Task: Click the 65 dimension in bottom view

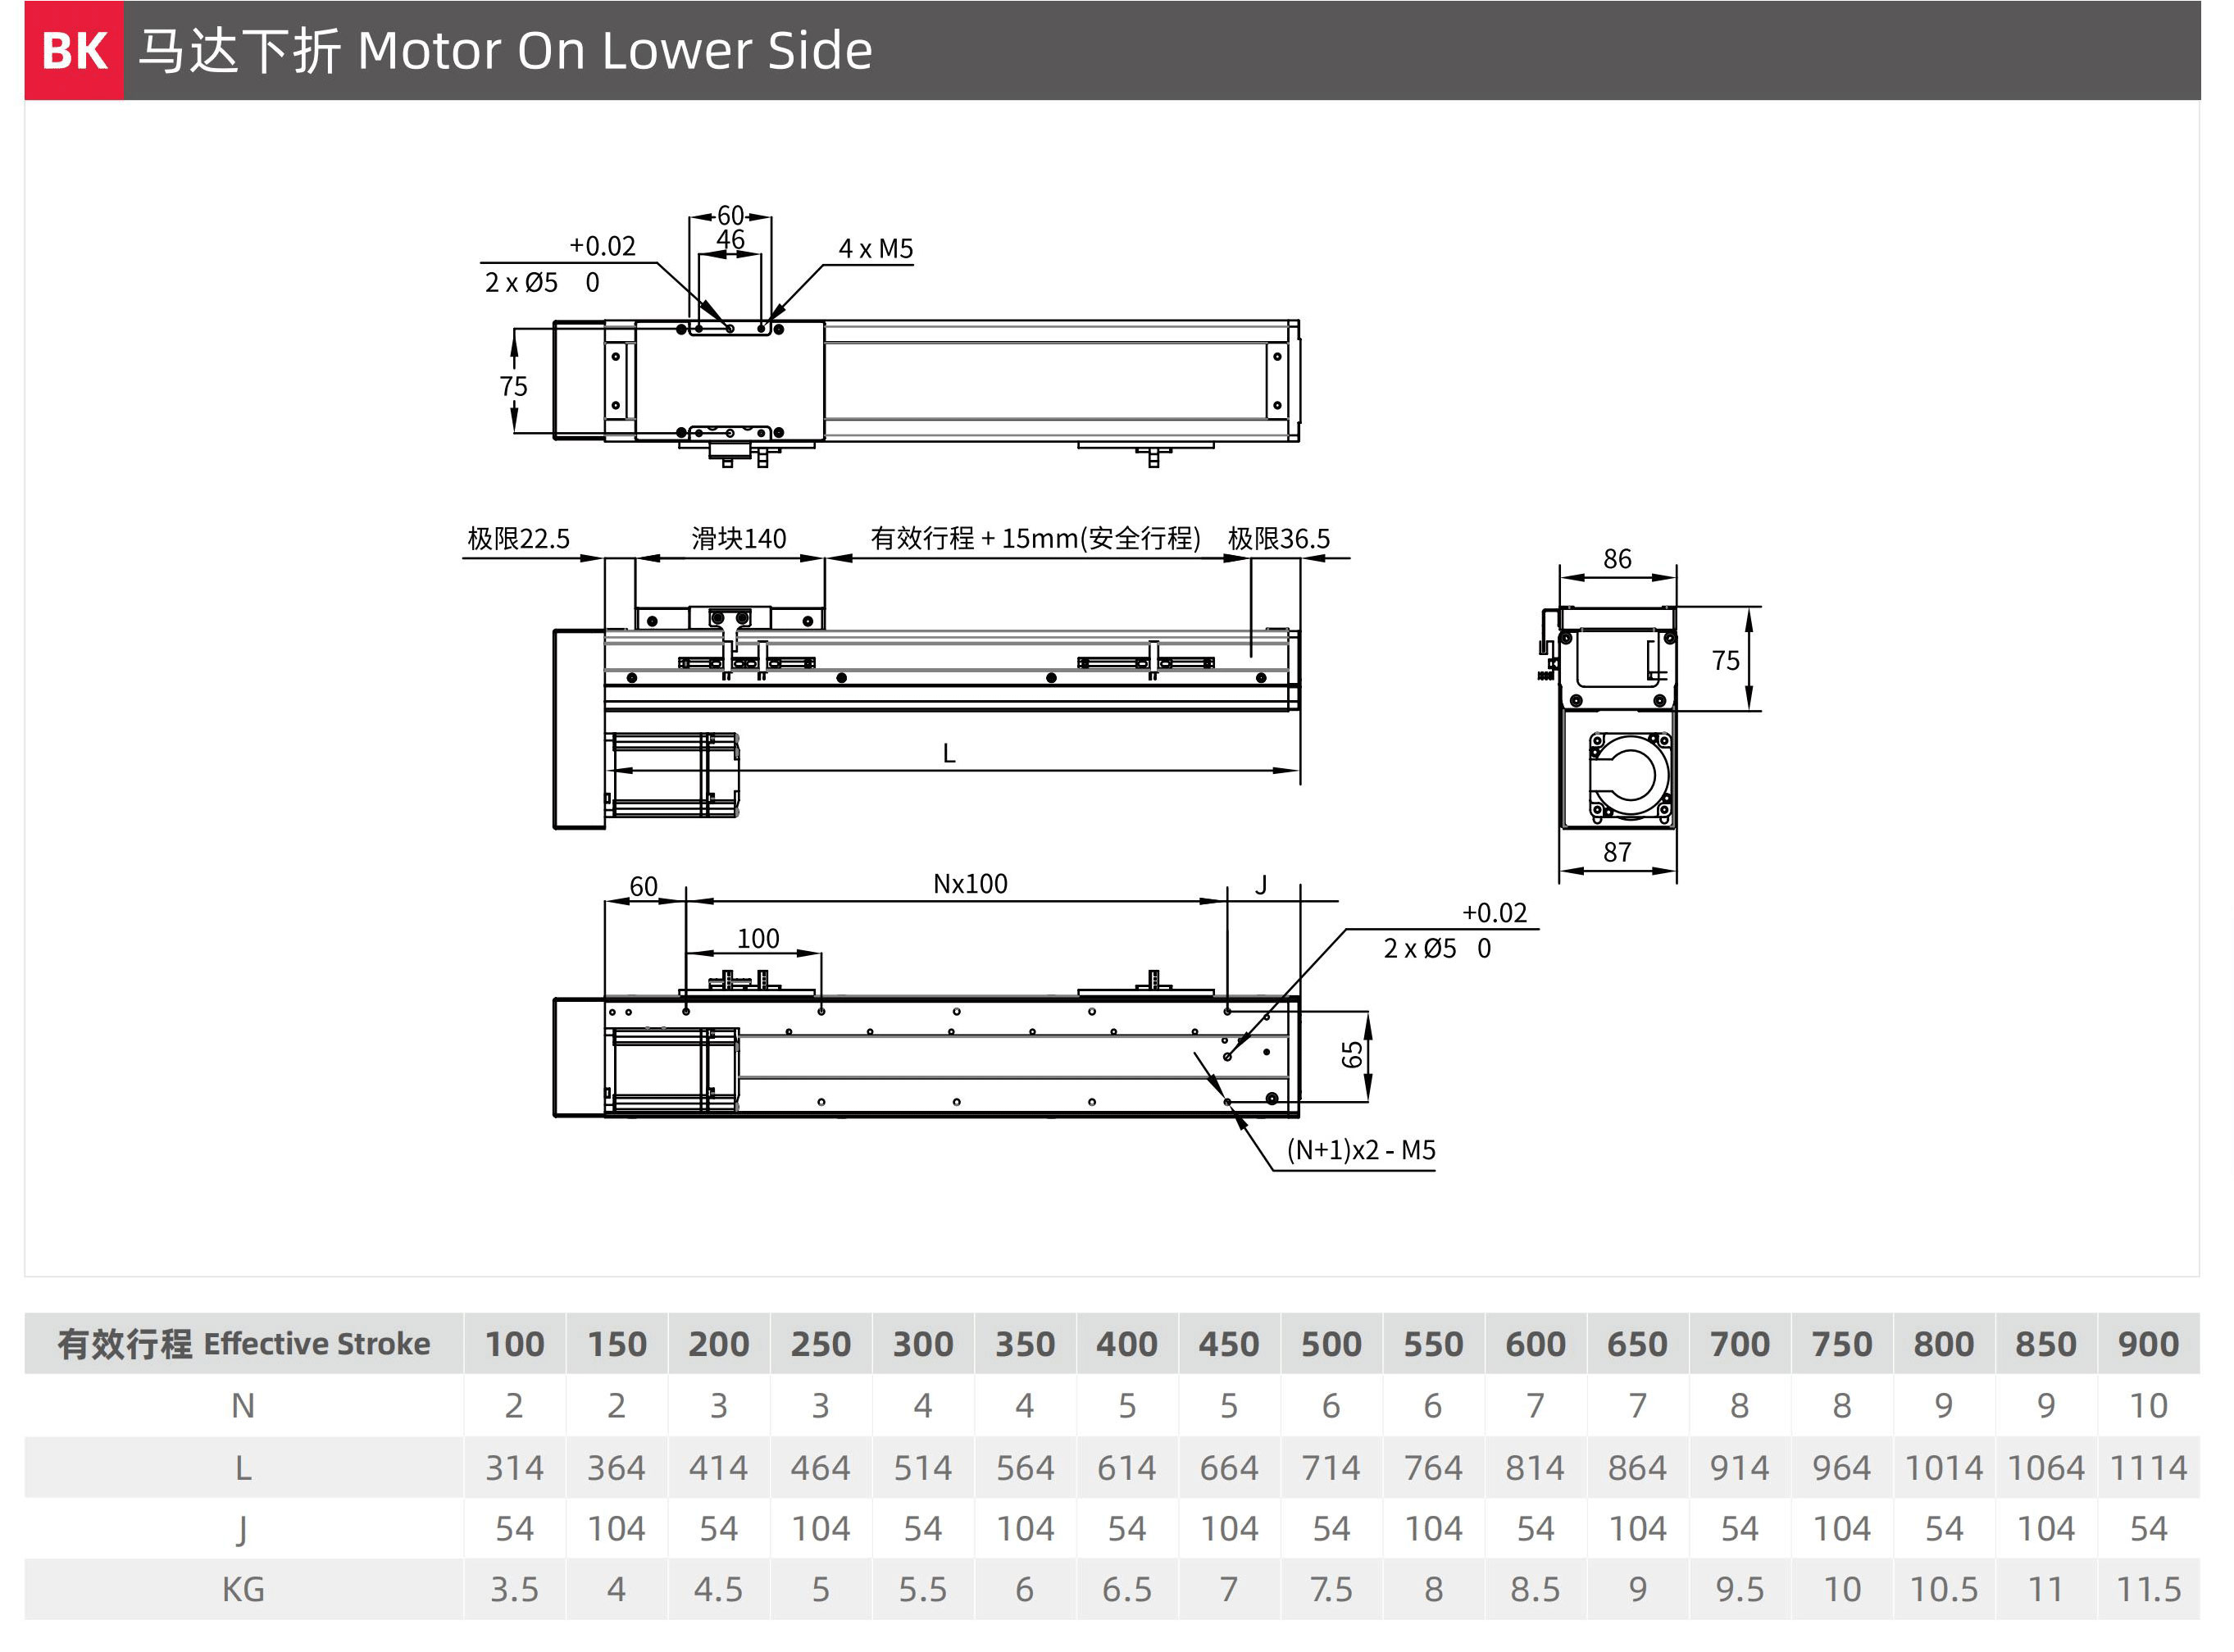Action: [x=1352, y=1054]
